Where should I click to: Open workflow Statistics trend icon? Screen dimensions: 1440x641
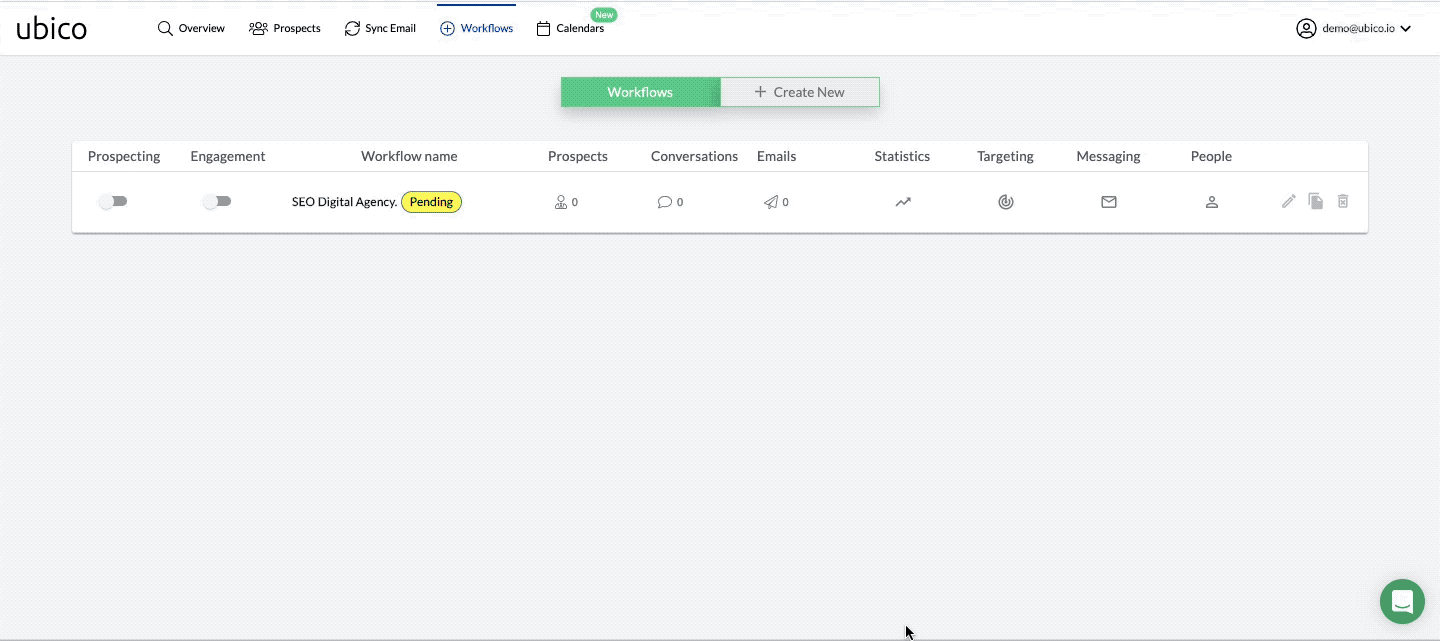pos(903,201)
